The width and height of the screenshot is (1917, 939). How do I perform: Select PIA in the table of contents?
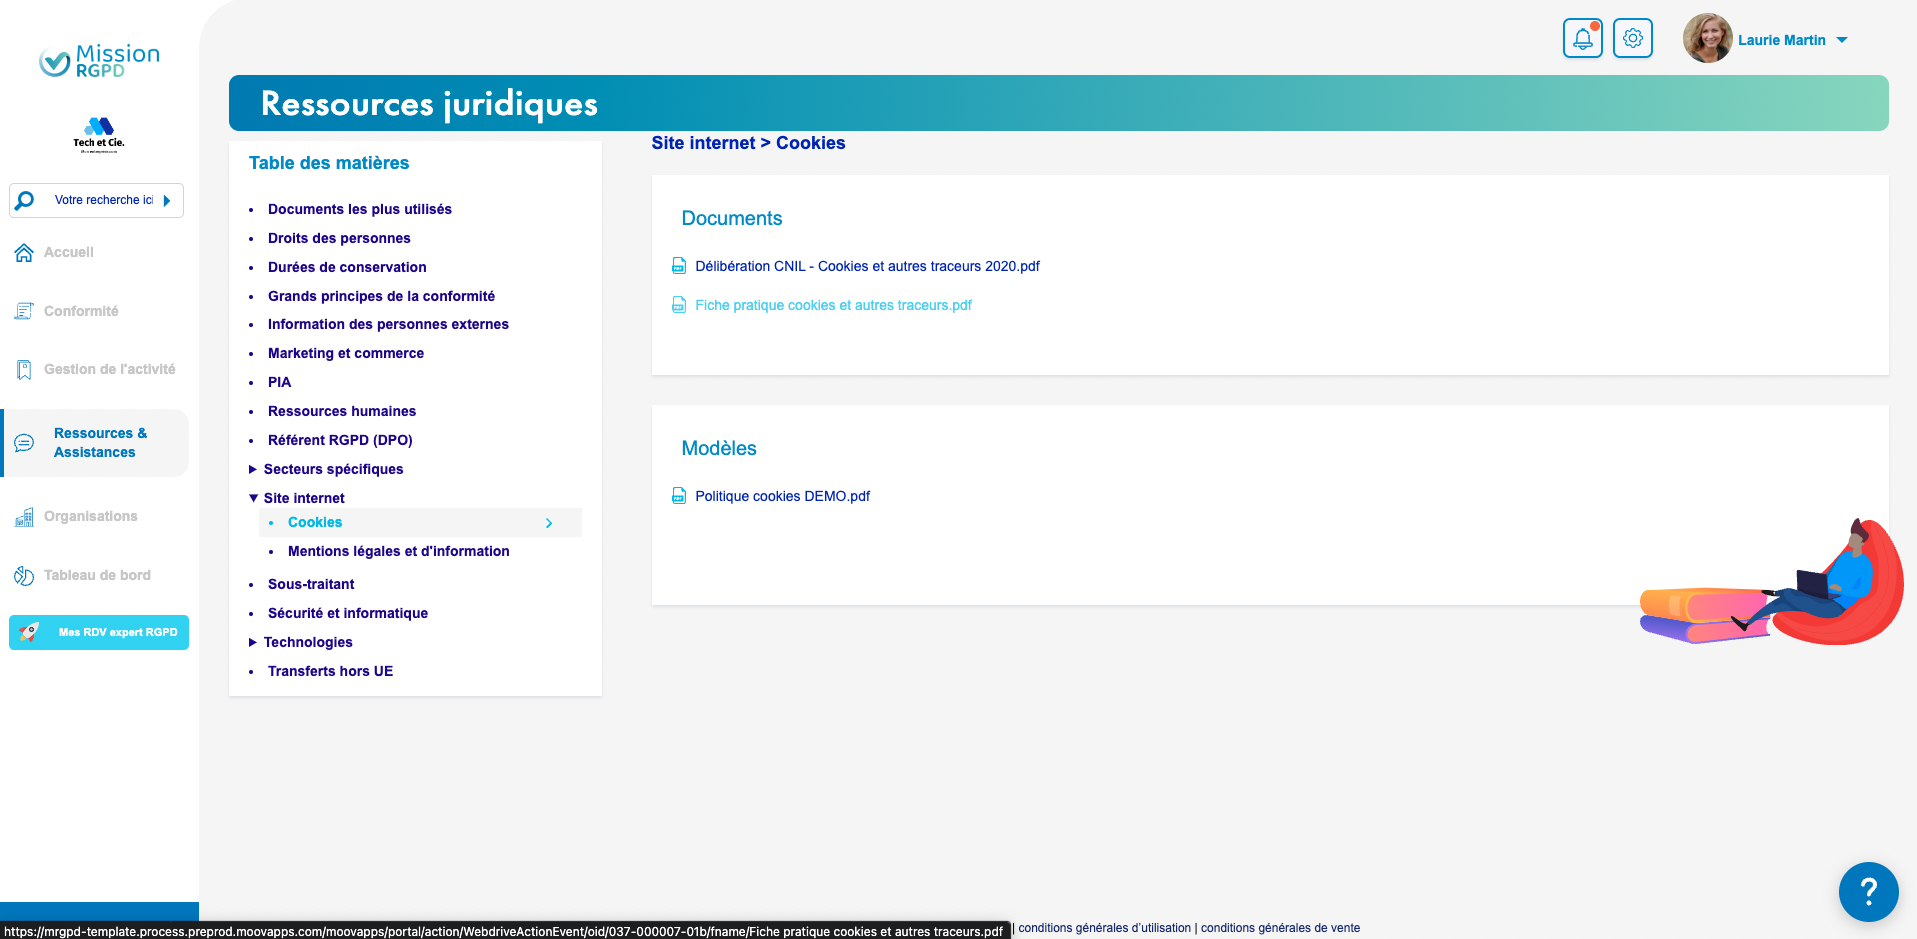pos(279,382)
